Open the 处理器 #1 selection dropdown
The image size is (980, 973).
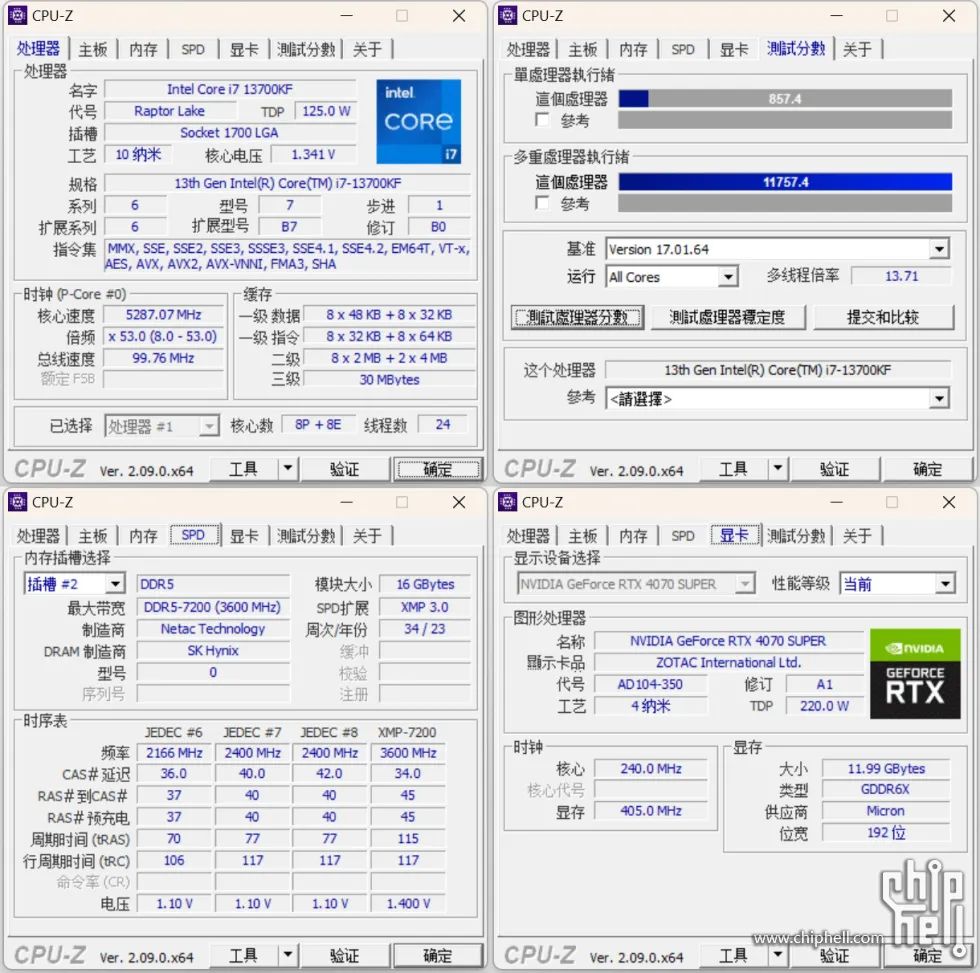[209, 426]
